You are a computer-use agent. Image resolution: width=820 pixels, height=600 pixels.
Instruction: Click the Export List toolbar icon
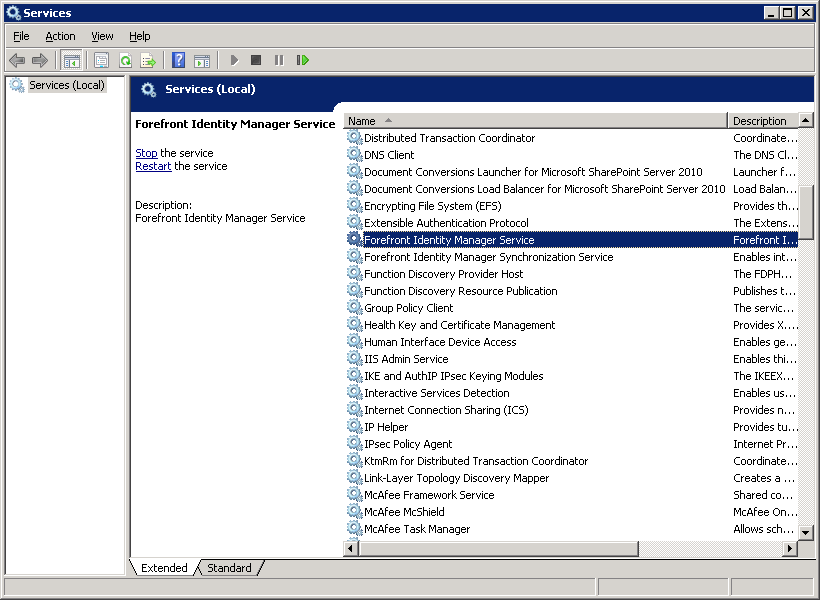pos(149,61)
